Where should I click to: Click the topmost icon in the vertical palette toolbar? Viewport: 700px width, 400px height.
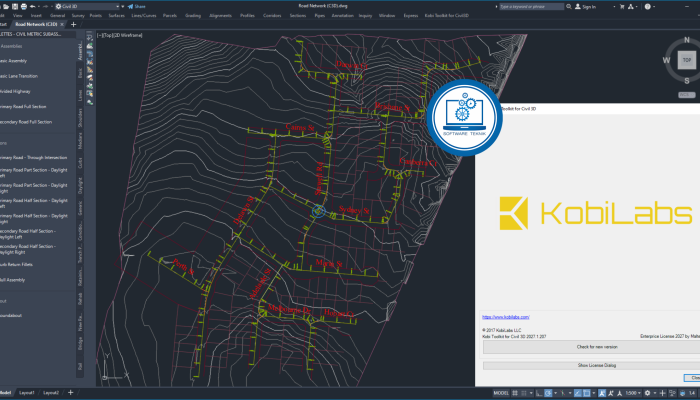pyautogui.click(x=90, y=37)
